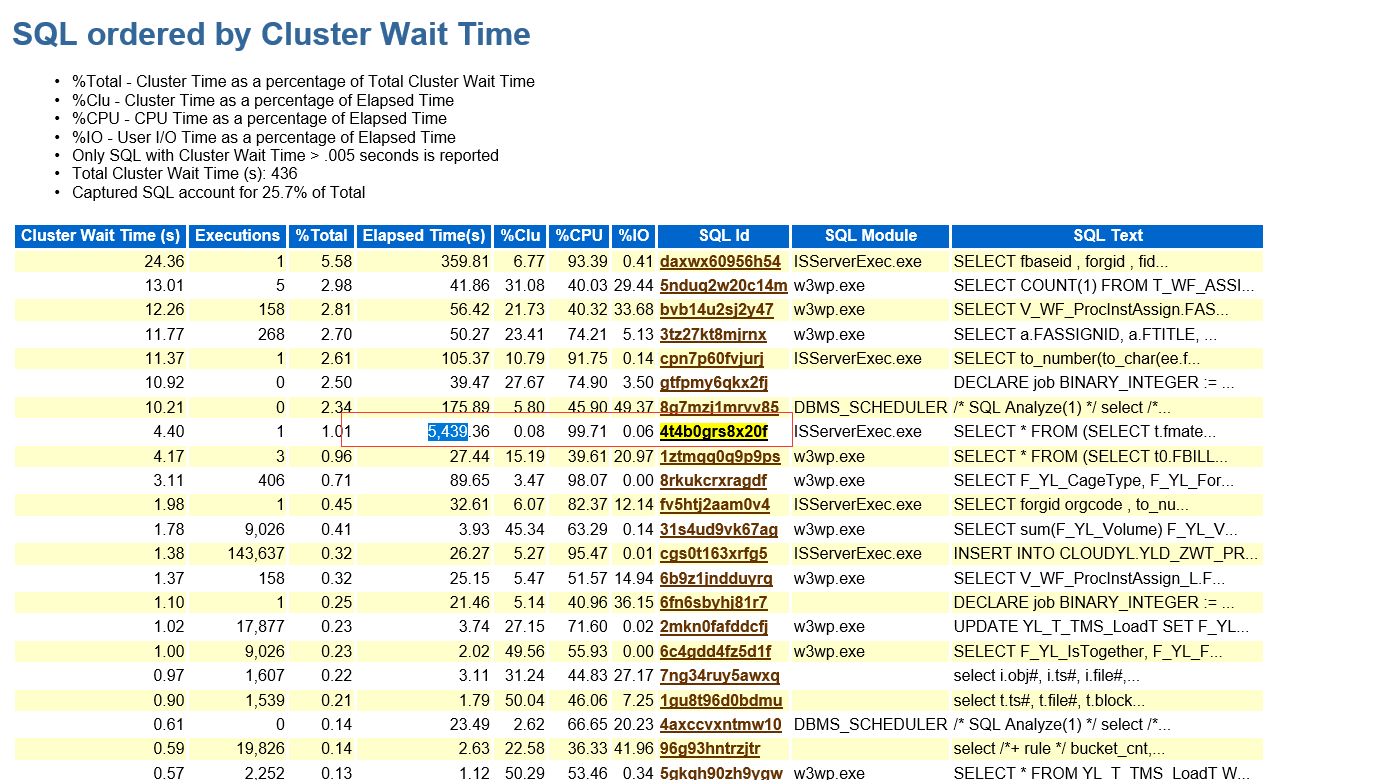Open SQL Id 3tz27kt8mjrnx

[x=713, y=335]
